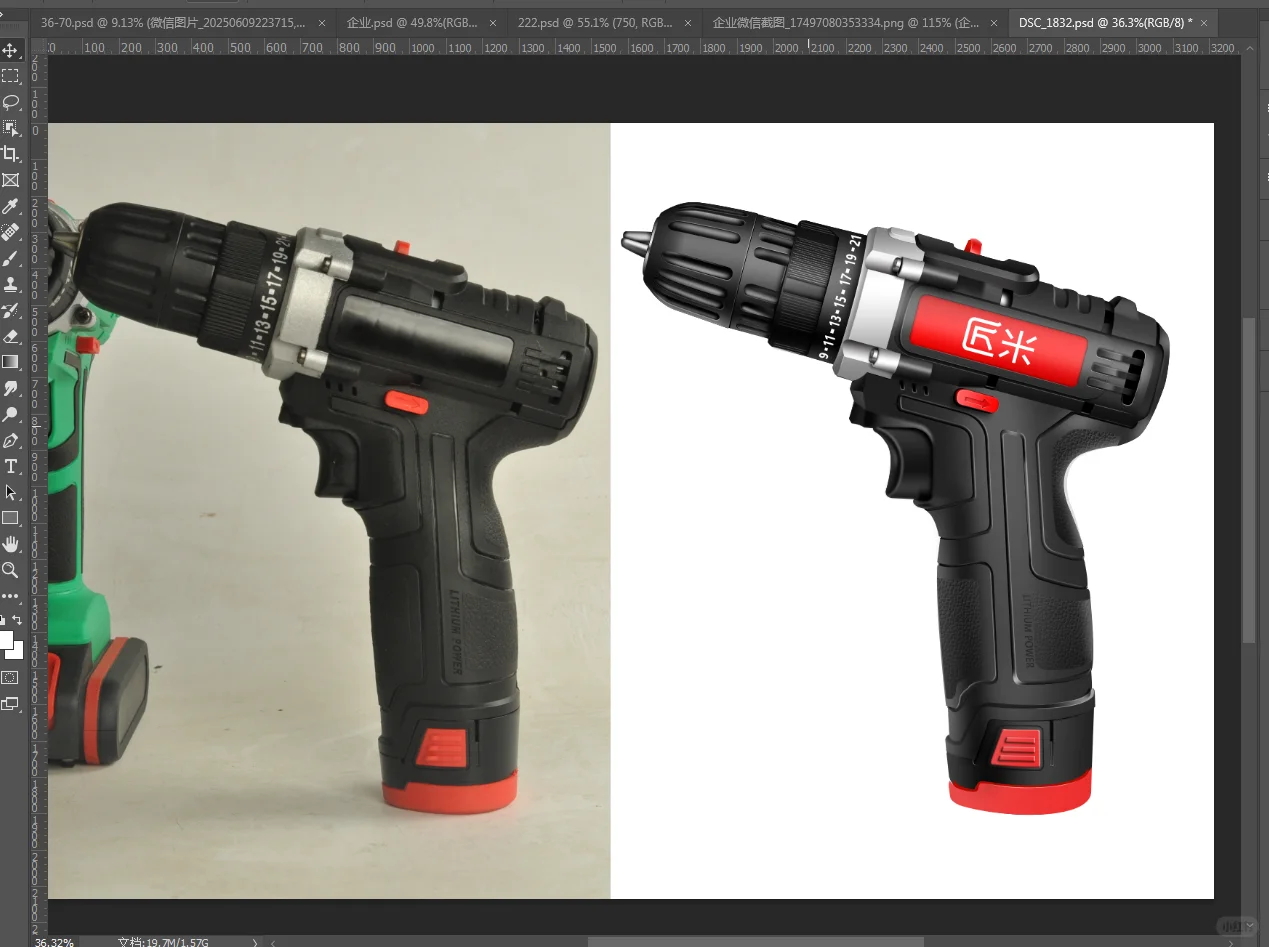Select the Lasso tool

click(10, 102)
